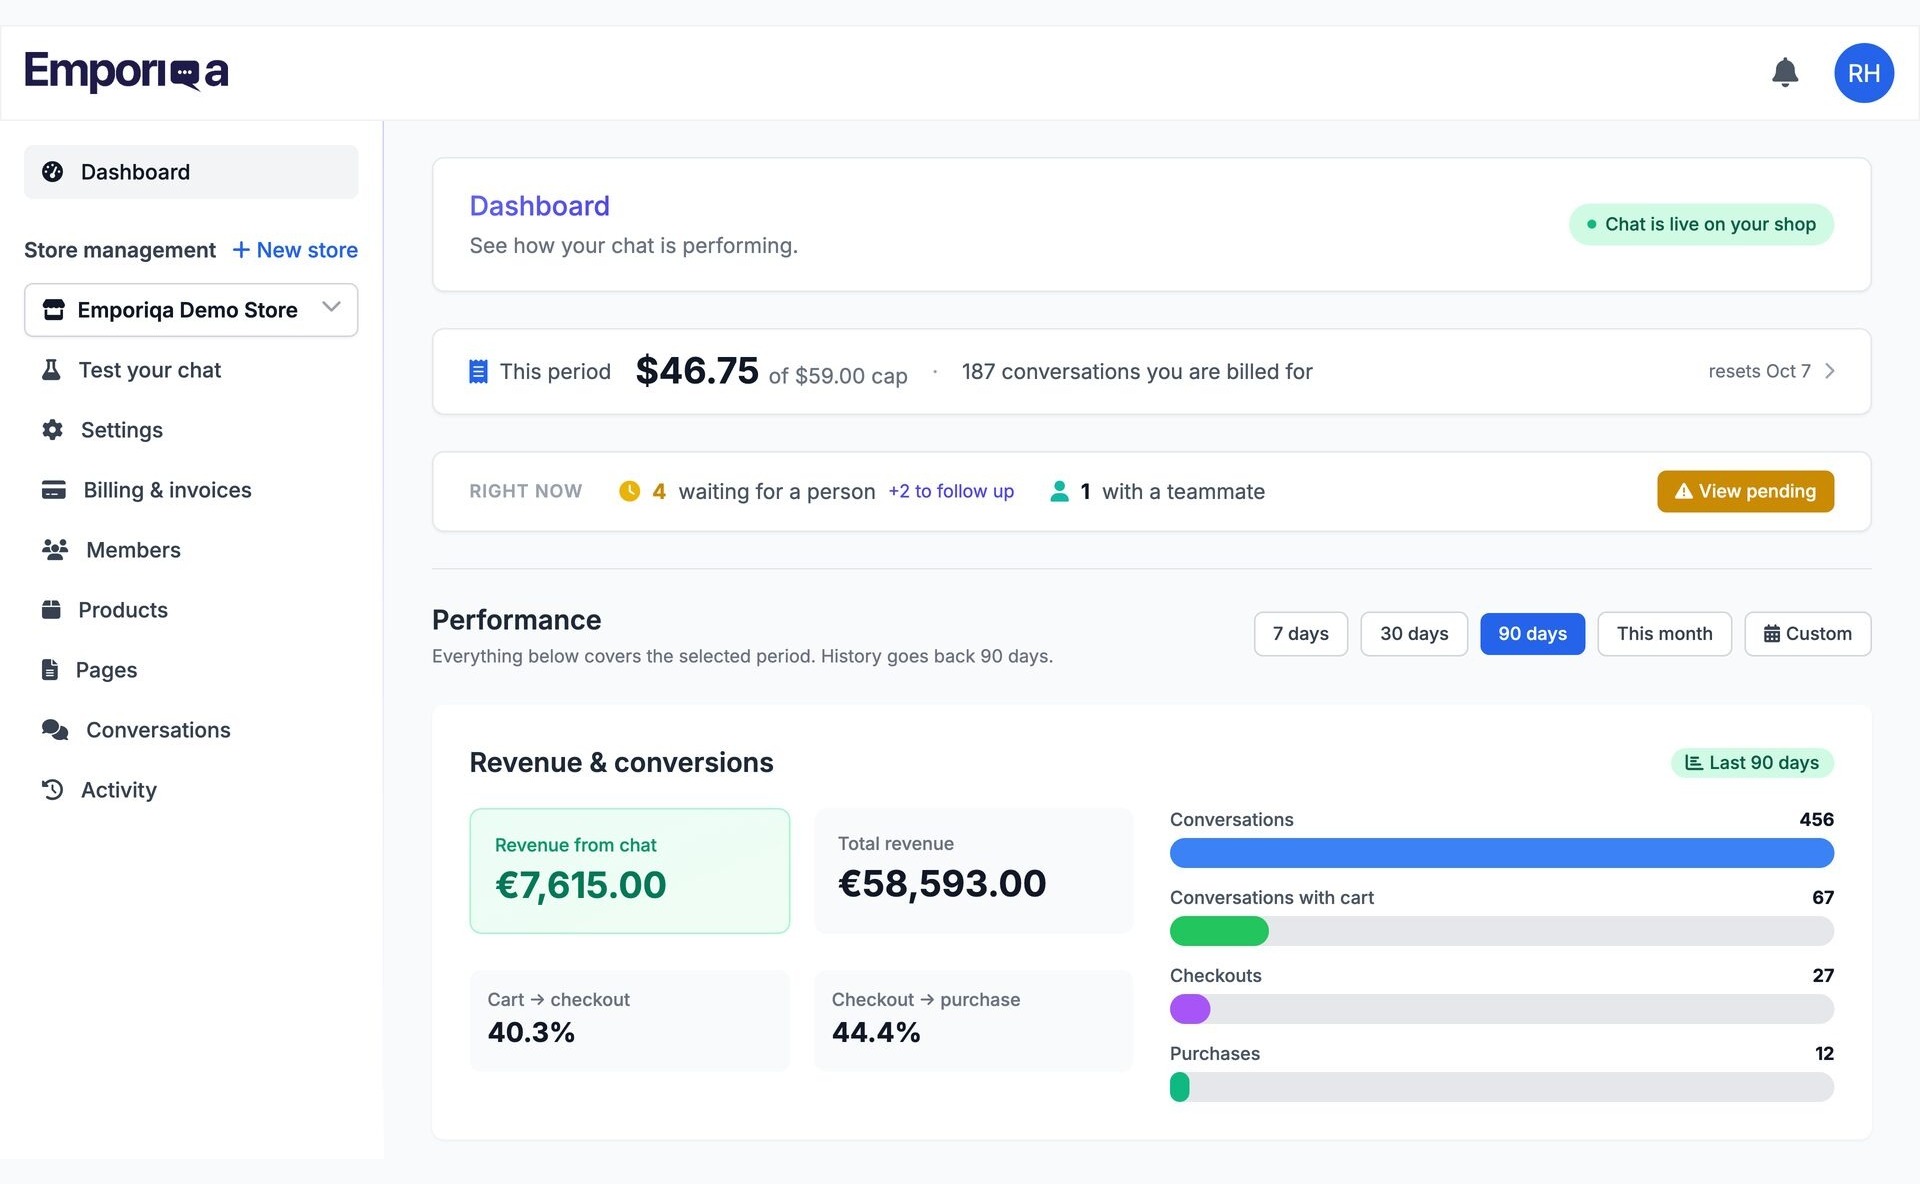The image size is (1920, 1184).
Task: Click the person icon for teammate conversations
Action: [1059, 491]
